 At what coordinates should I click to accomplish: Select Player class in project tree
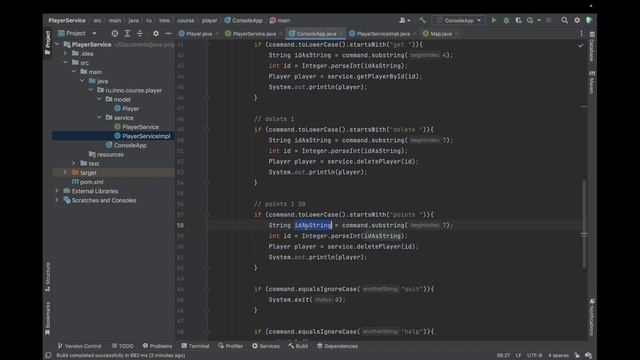coord(131,109)
